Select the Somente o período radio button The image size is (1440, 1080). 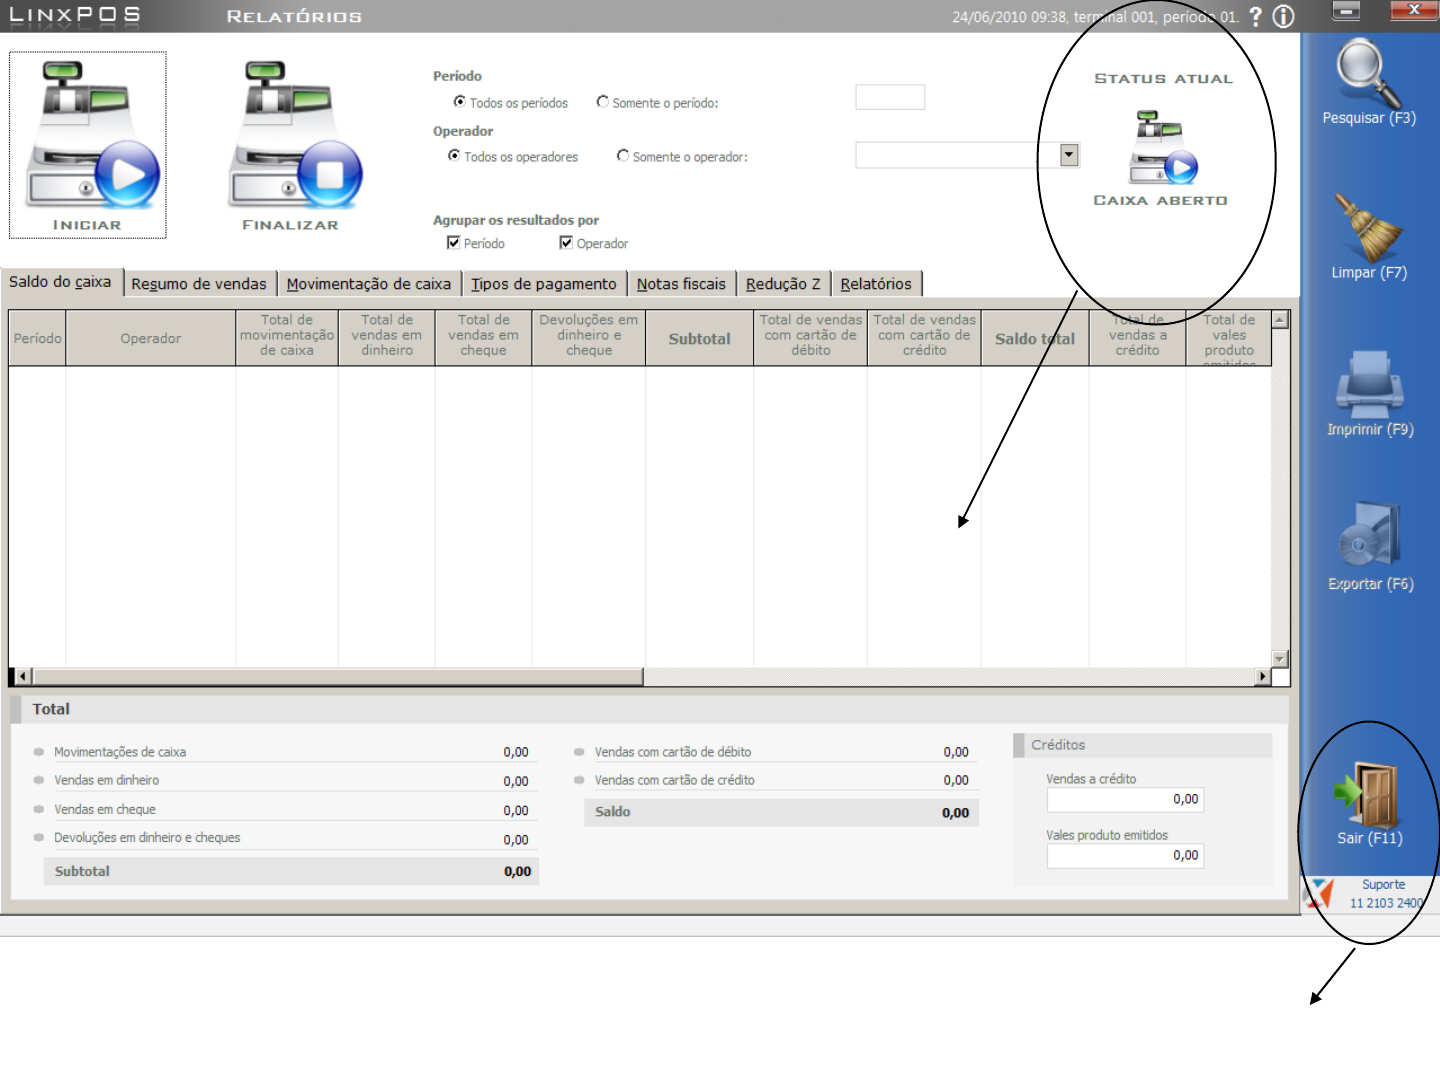click(602, 102)
